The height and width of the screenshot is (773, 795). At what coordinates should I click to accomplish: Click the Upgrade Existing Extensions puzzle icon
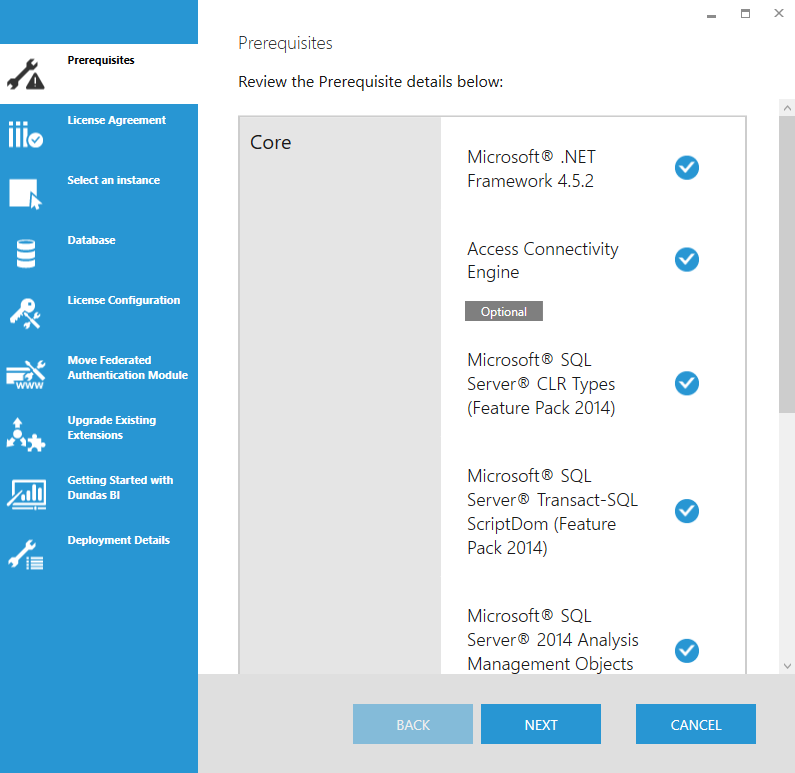25,434
